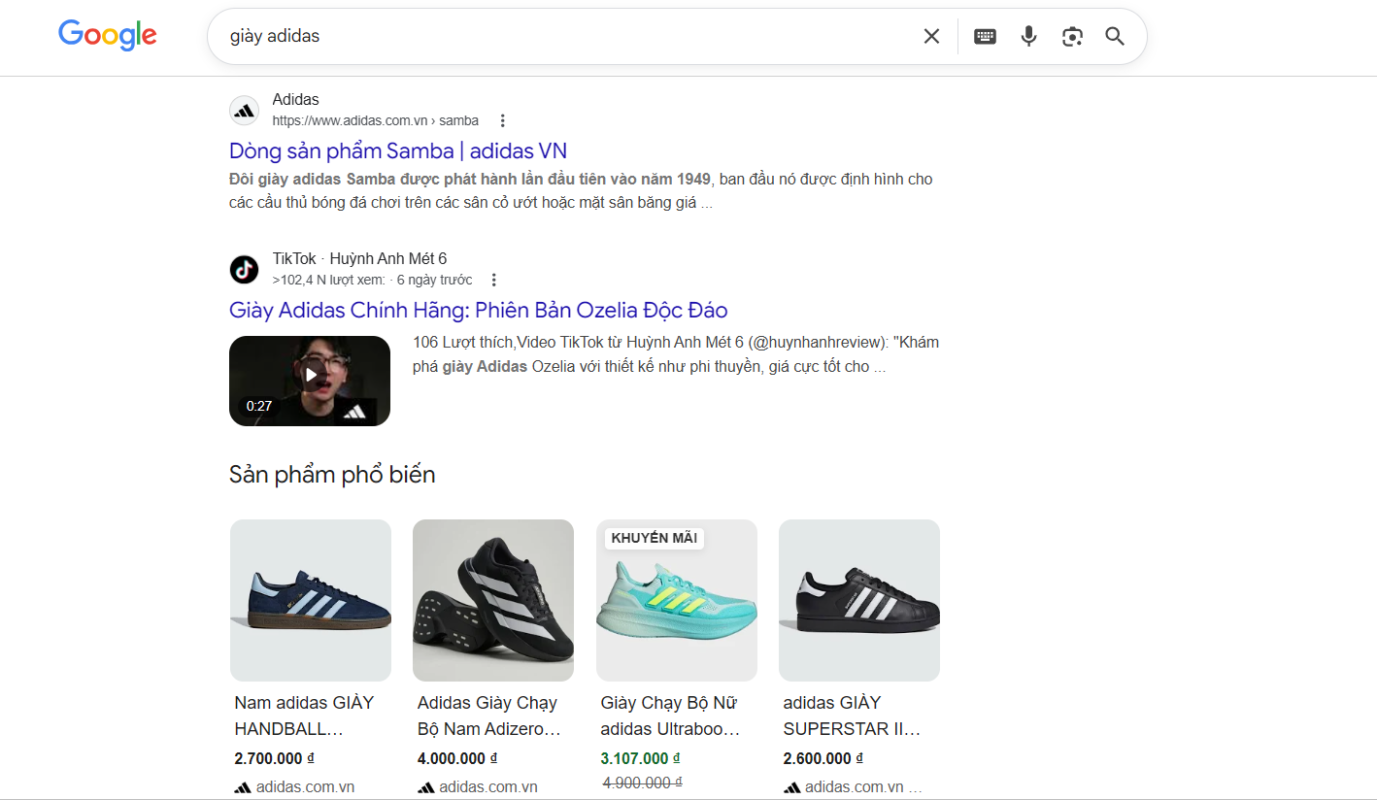Viewport: 1377px width, 800px height.
Task: Open the on-screen keyboard input tool
Action: click(985, 37)
